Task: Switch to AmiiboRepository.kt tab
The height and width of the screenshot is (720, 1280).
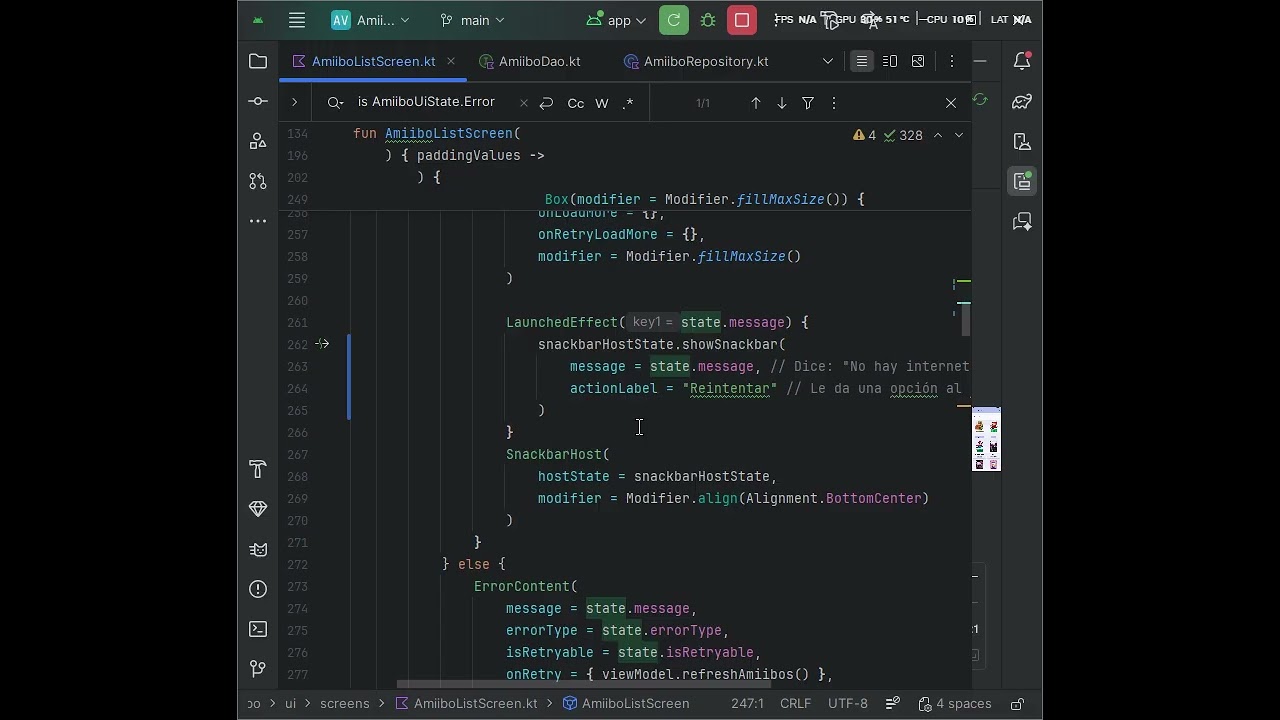Action: [x=696, y=61]
